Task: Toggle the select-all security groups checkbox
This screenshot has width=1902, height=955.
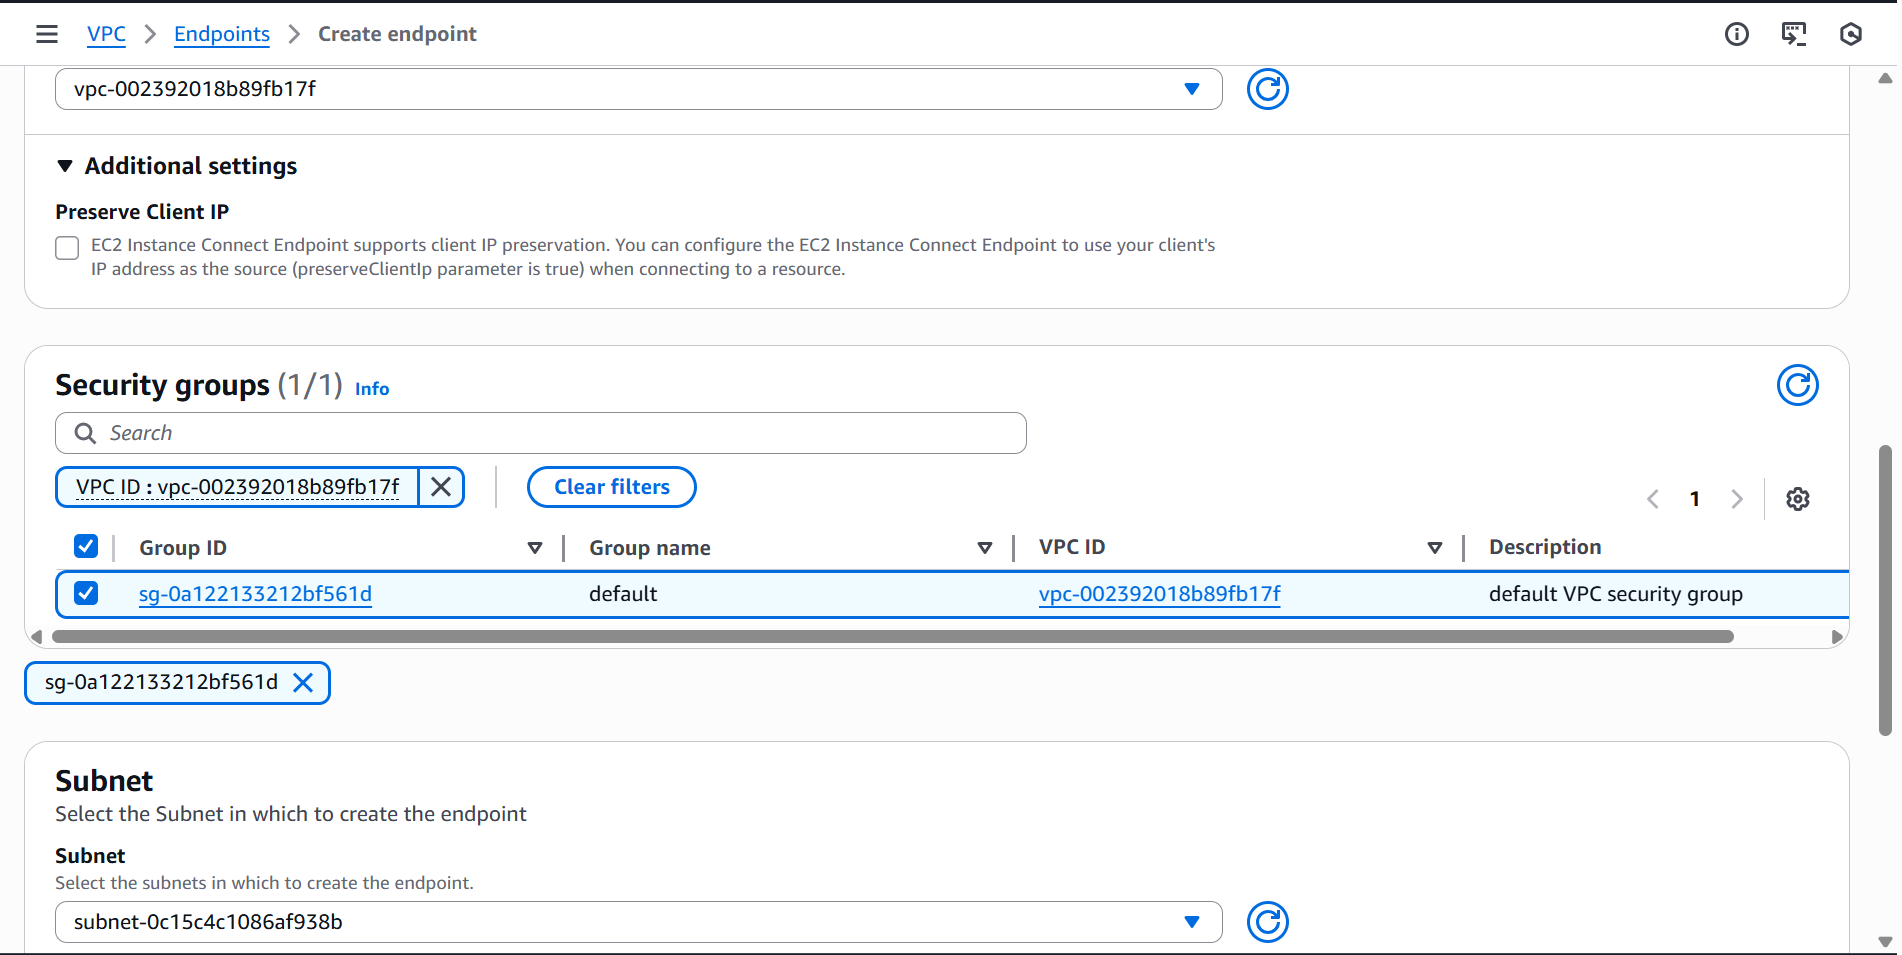Action: point(86,546)
